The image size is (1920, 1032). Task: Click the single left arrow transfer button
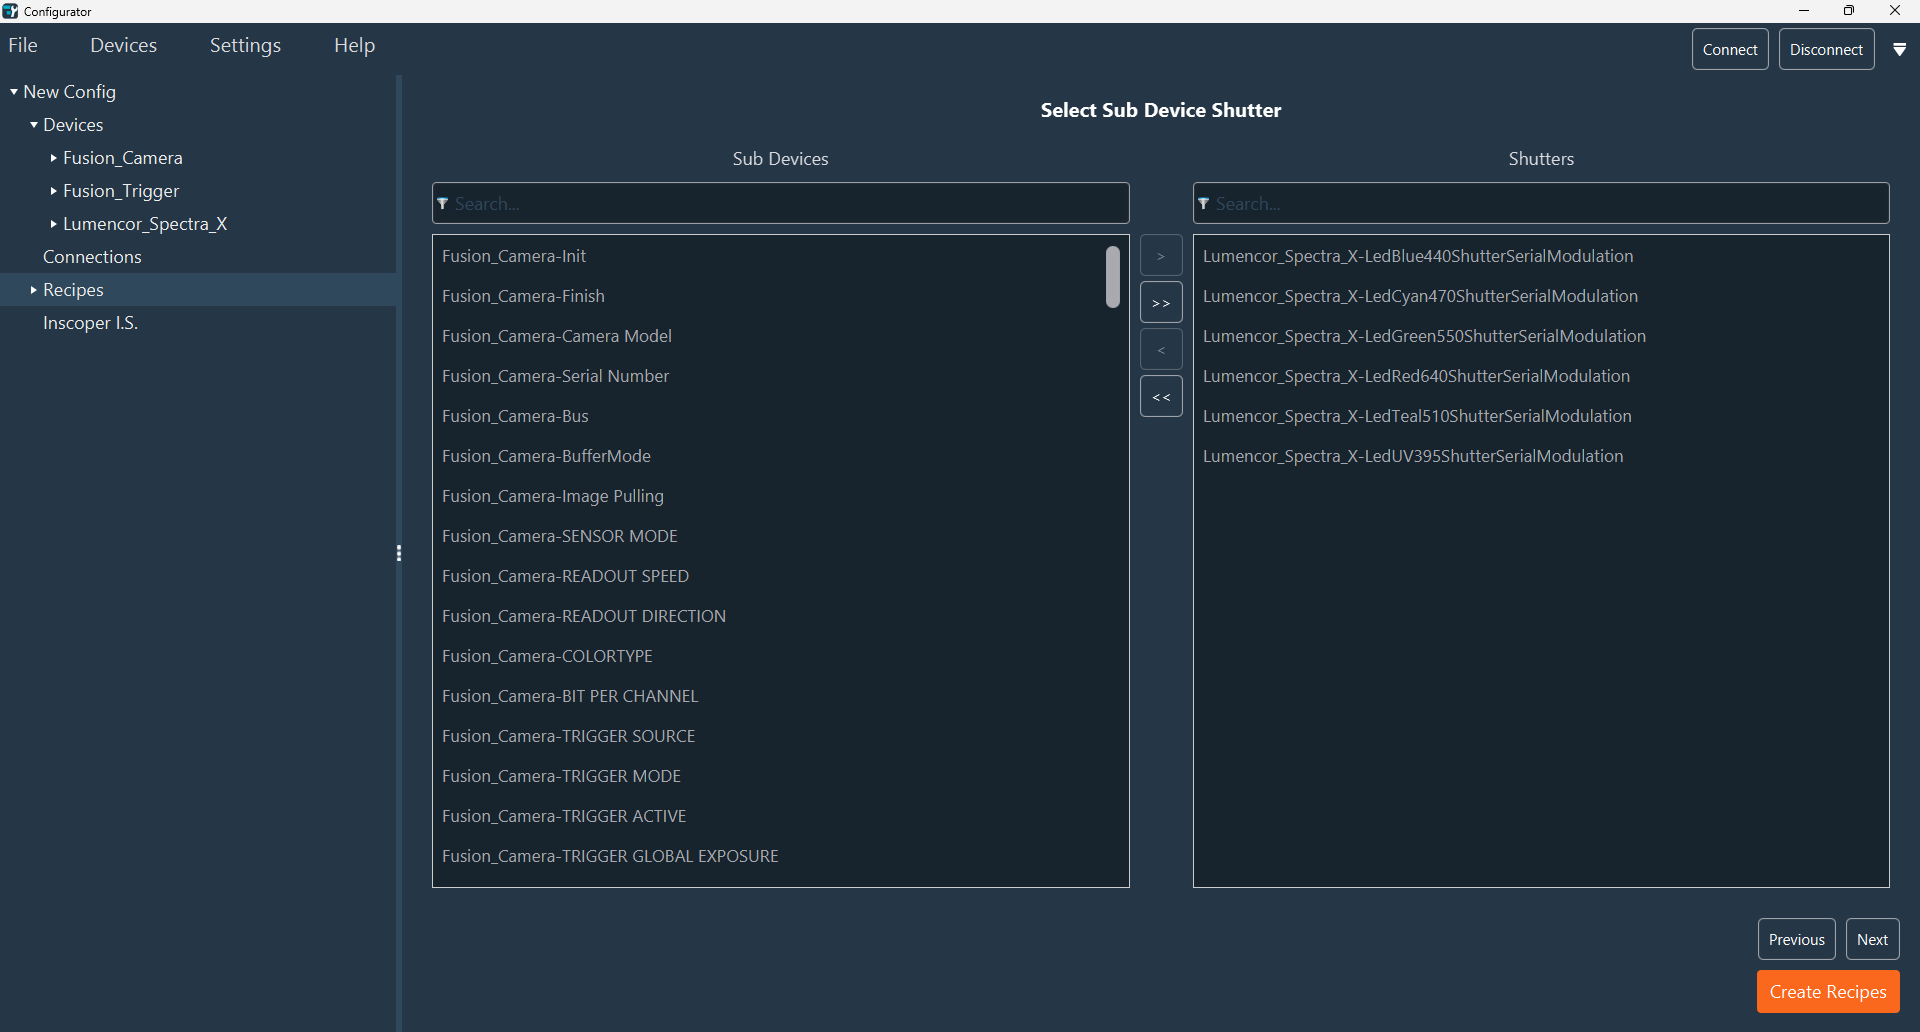click(x=1161, y=350)
